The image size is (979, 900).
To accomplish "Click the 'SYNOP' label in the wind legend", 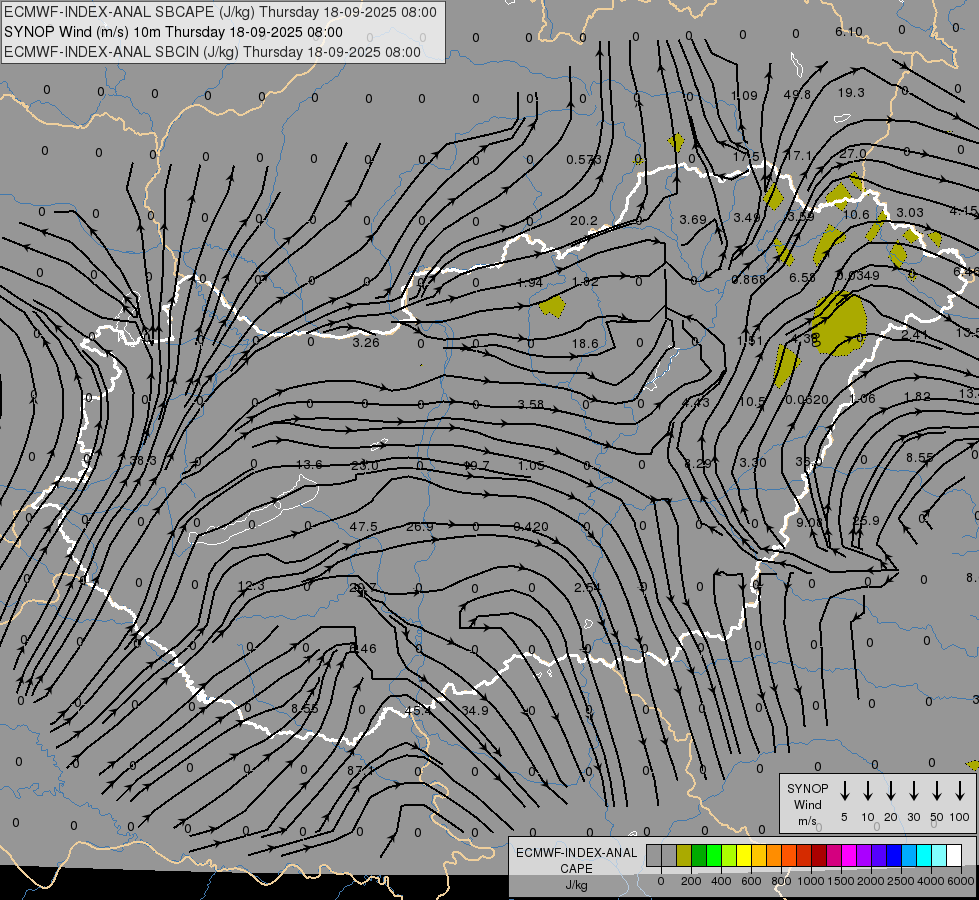I will point(807,788).
